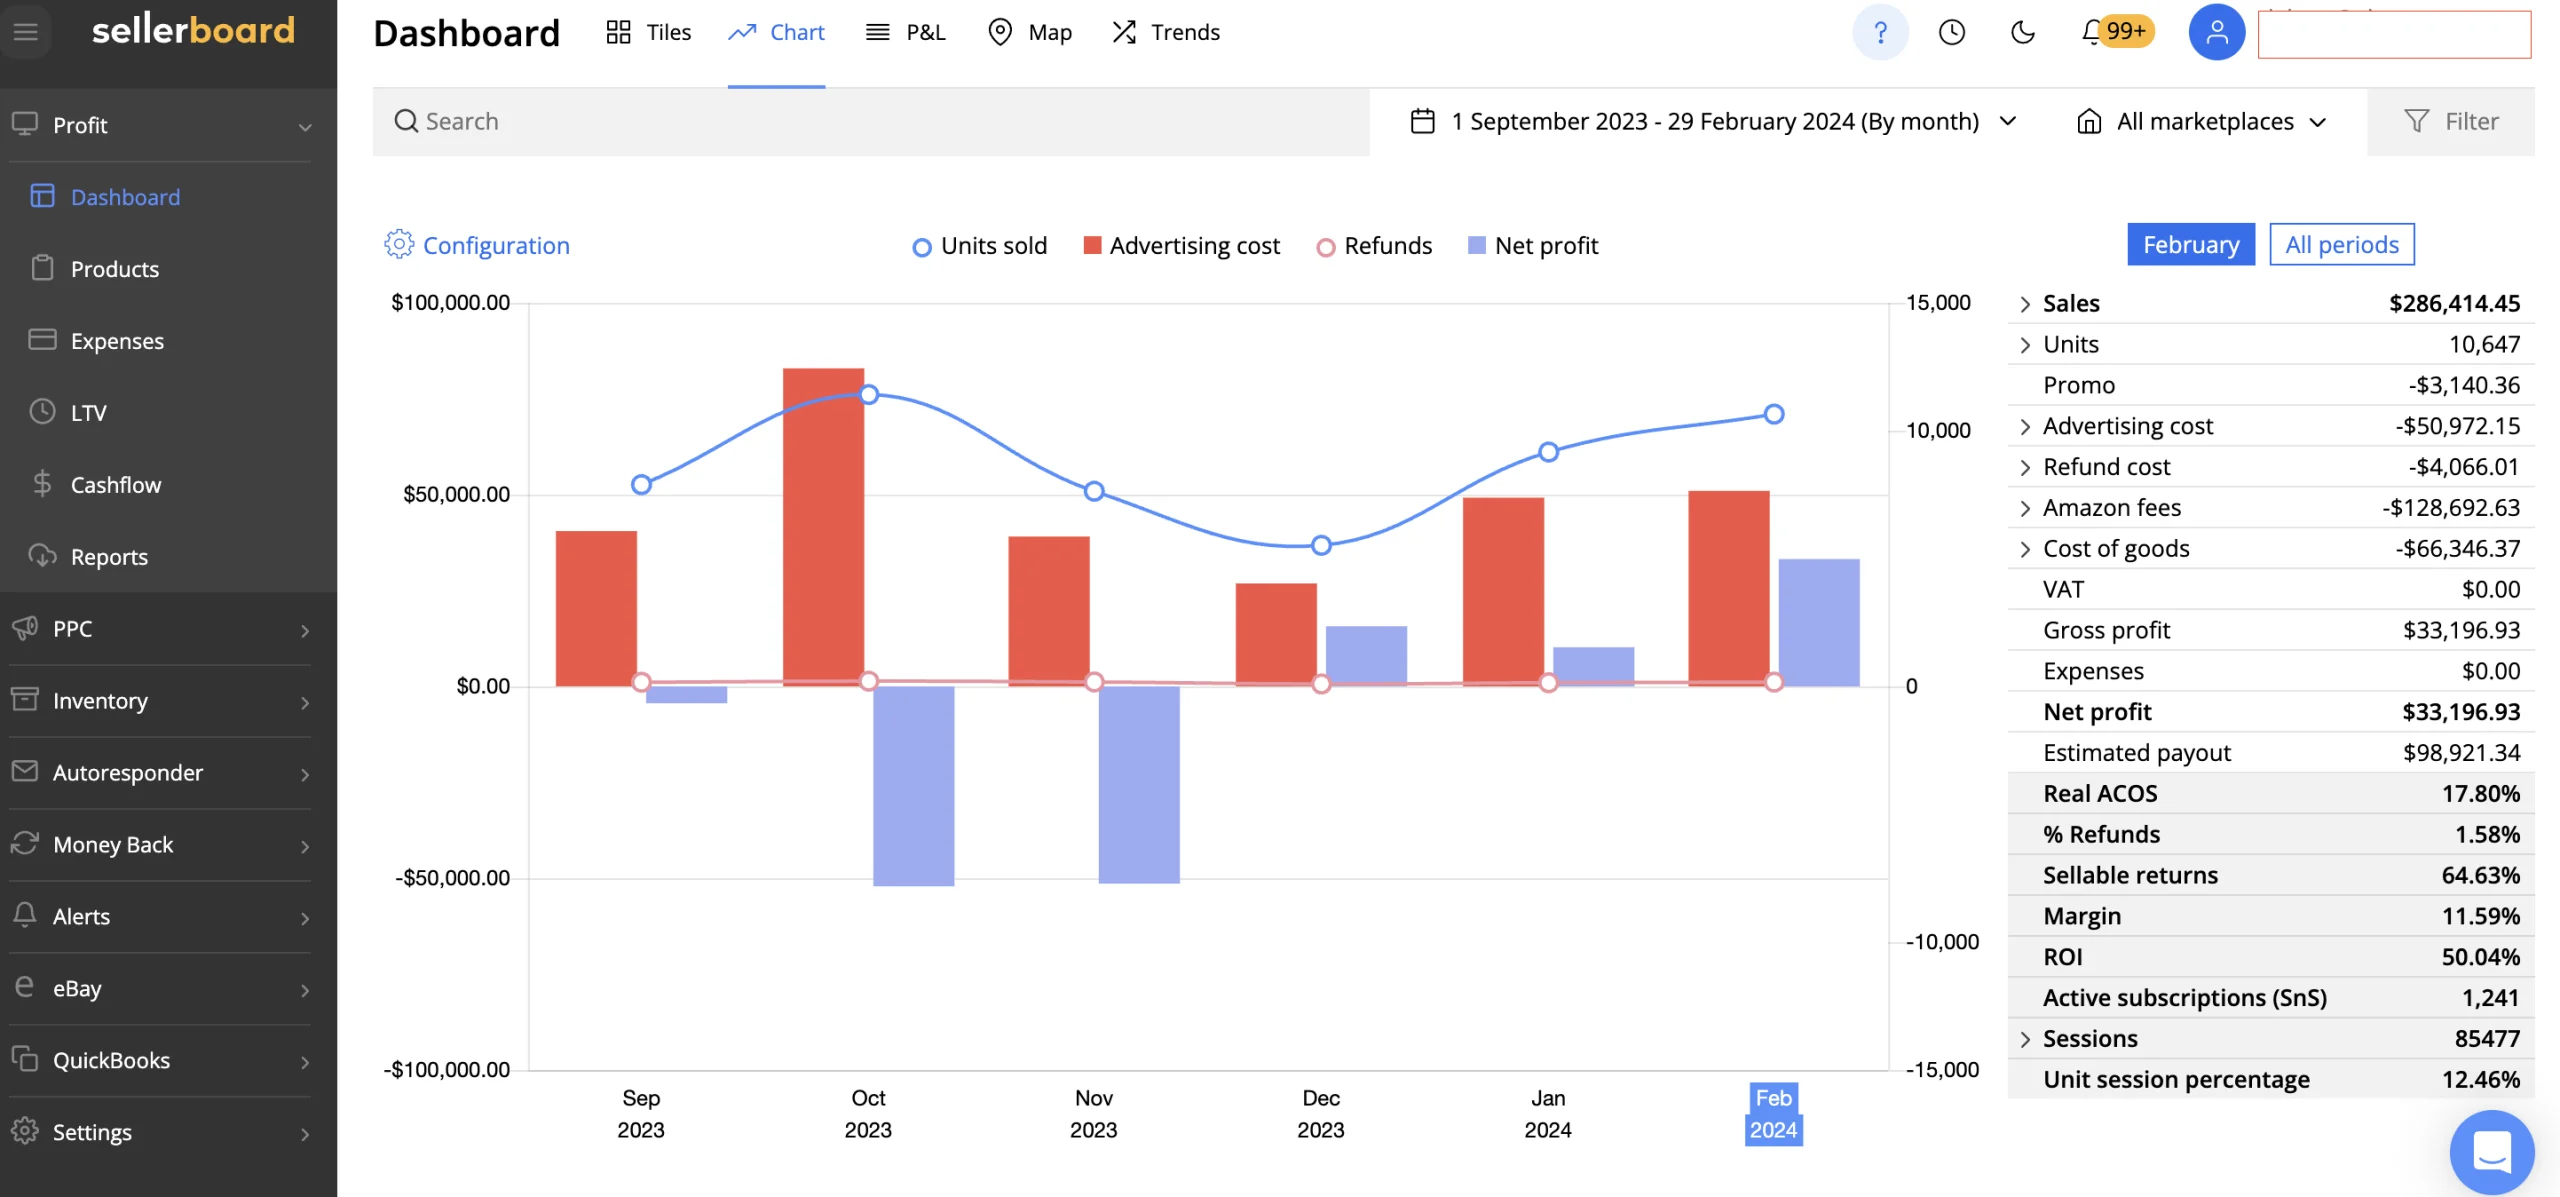Open the All marketplaces dropdown

2201,121
